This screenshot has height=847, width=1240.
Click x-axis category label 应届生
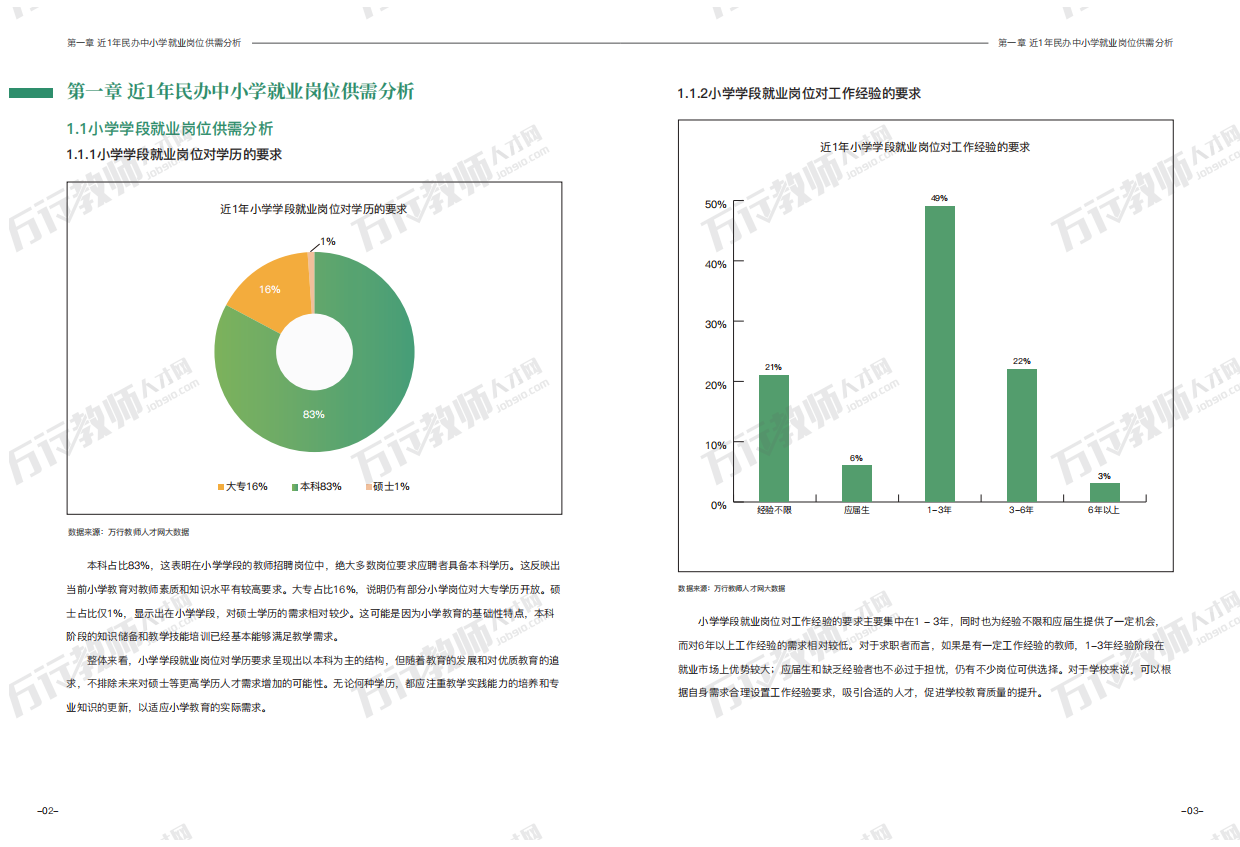pos(856,511)
